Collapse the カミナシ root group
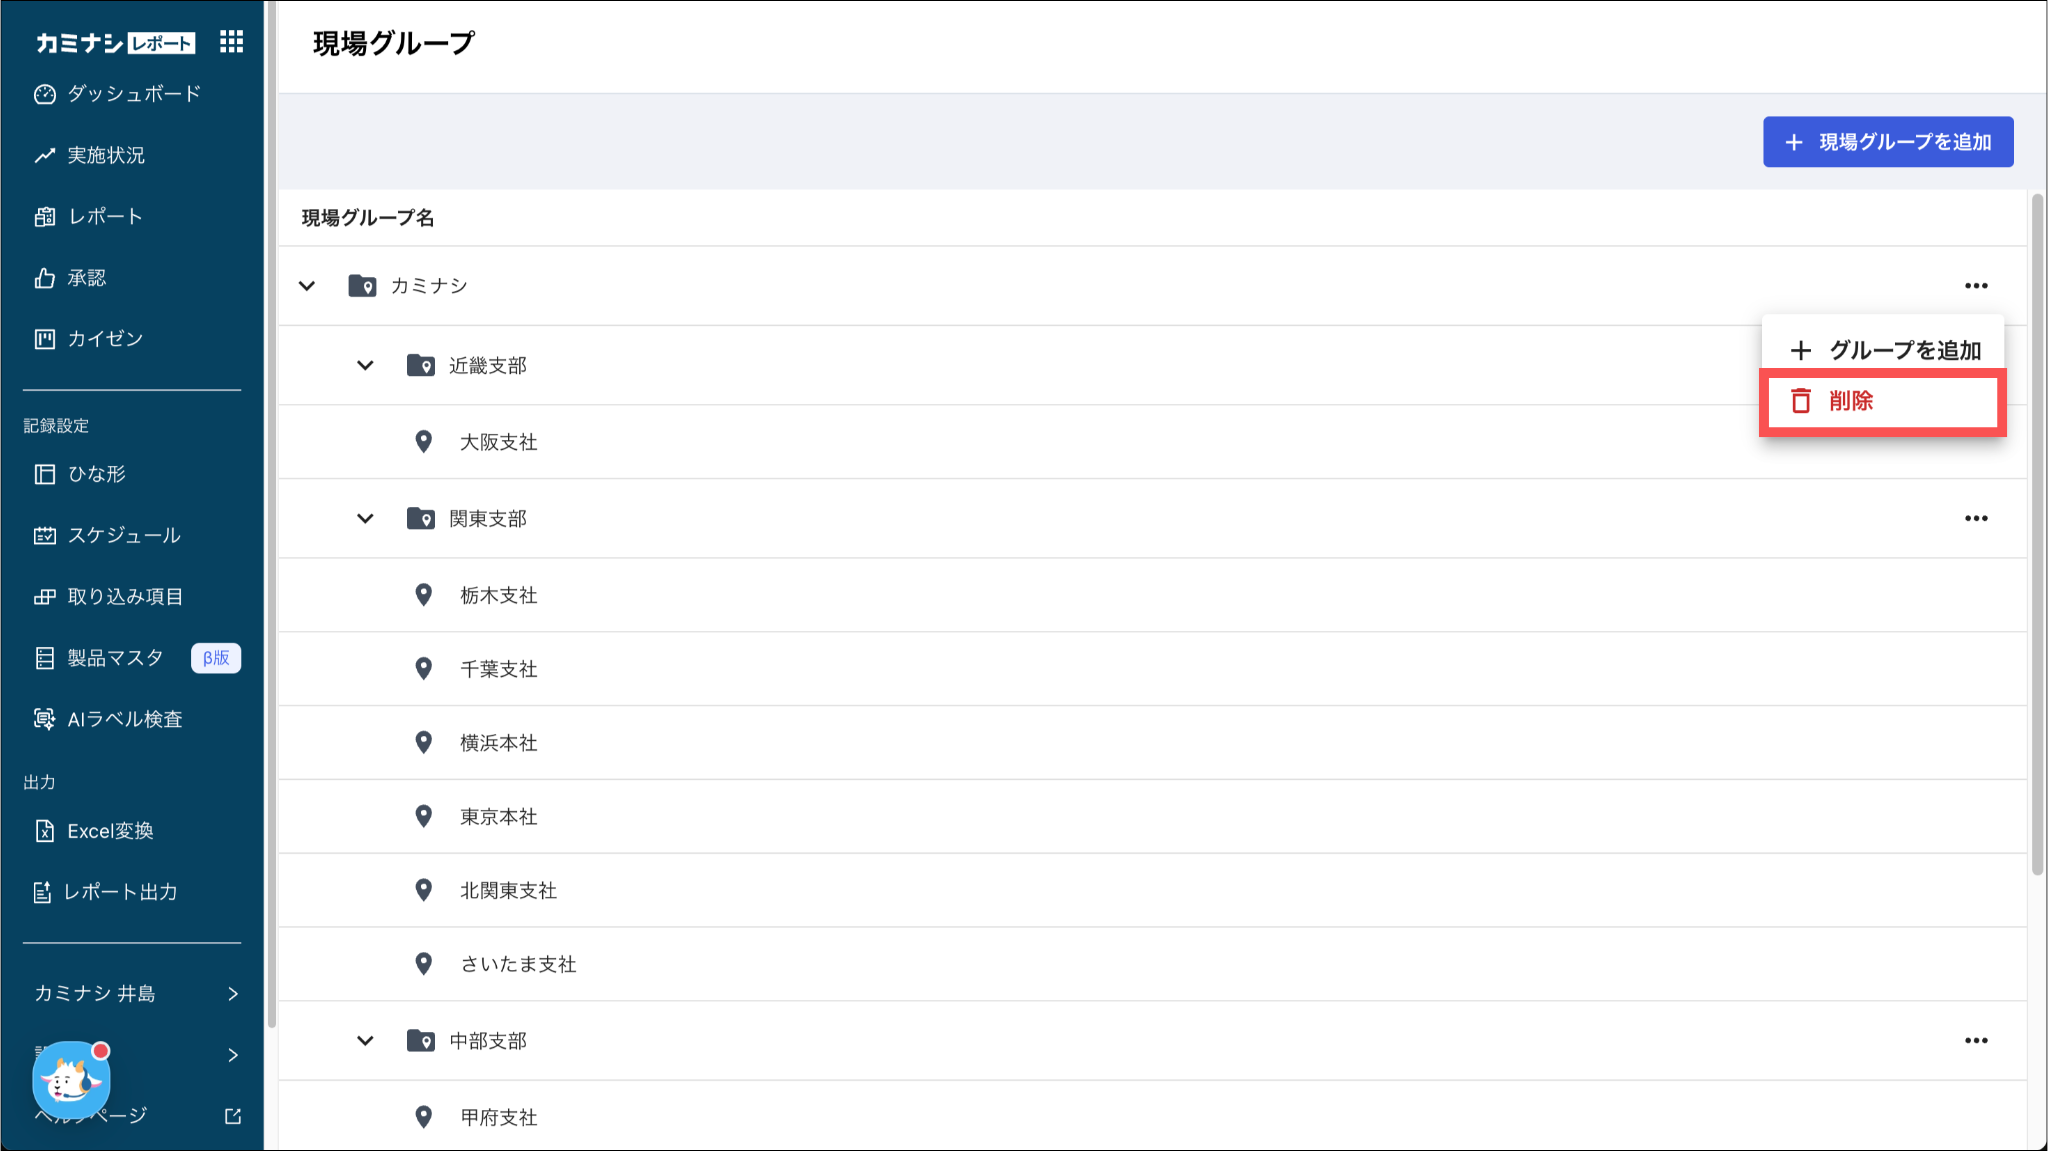The image size is (2048, 1151). click(307, 286)
